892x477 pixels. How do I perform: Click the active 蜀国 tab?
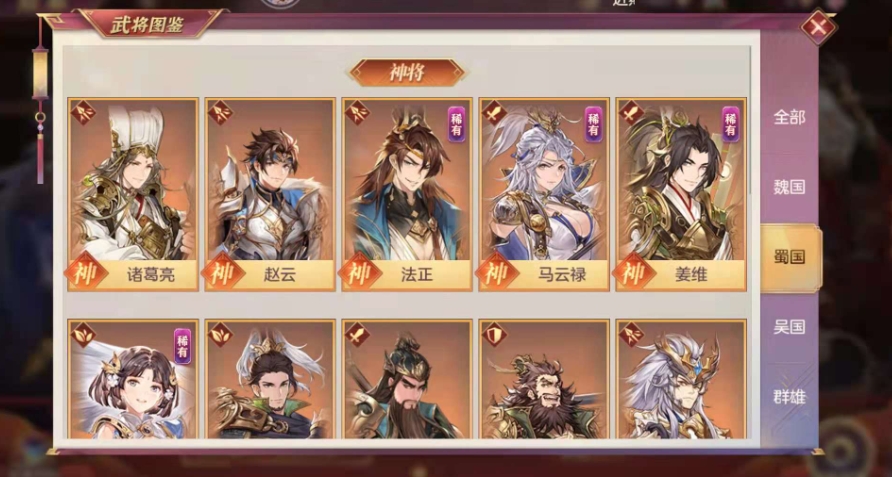pyautogui.click(x=791, y=257)
